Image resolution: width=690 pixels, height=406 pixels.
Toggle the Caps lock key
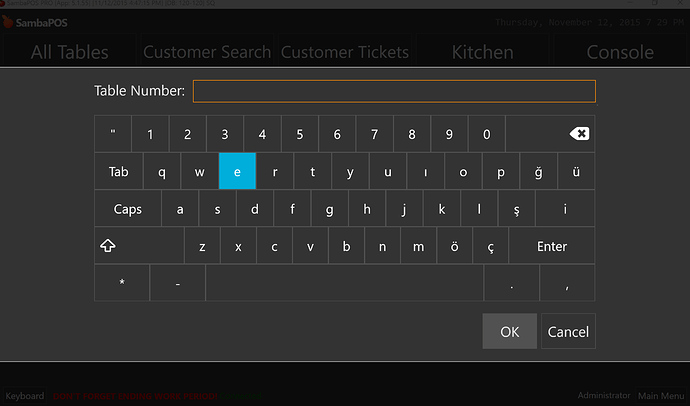(x=128, y=209)
